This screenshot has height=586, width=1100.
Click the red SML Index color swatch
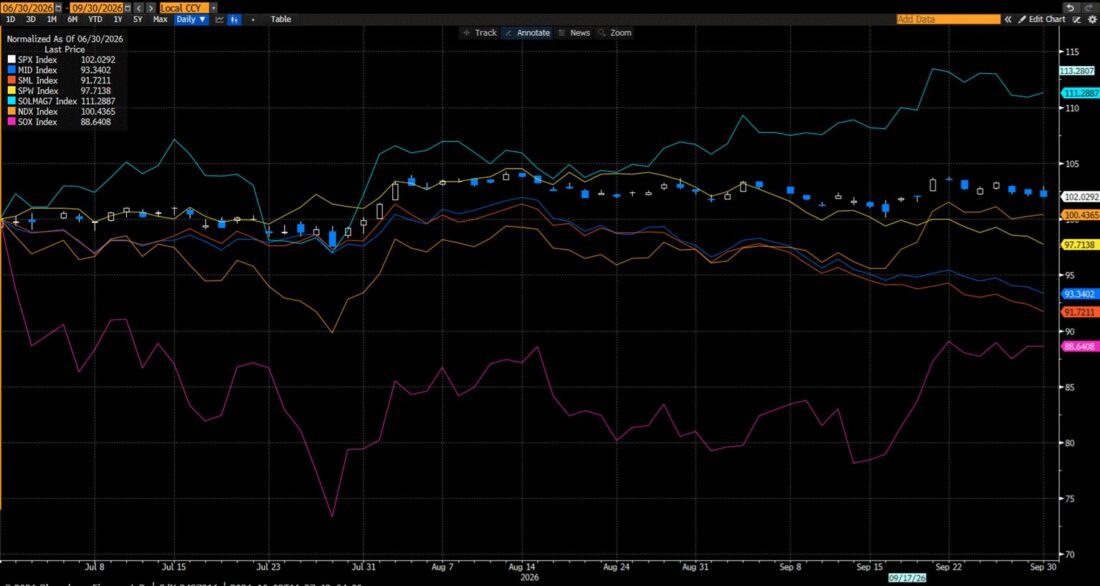tap(11, 81)
